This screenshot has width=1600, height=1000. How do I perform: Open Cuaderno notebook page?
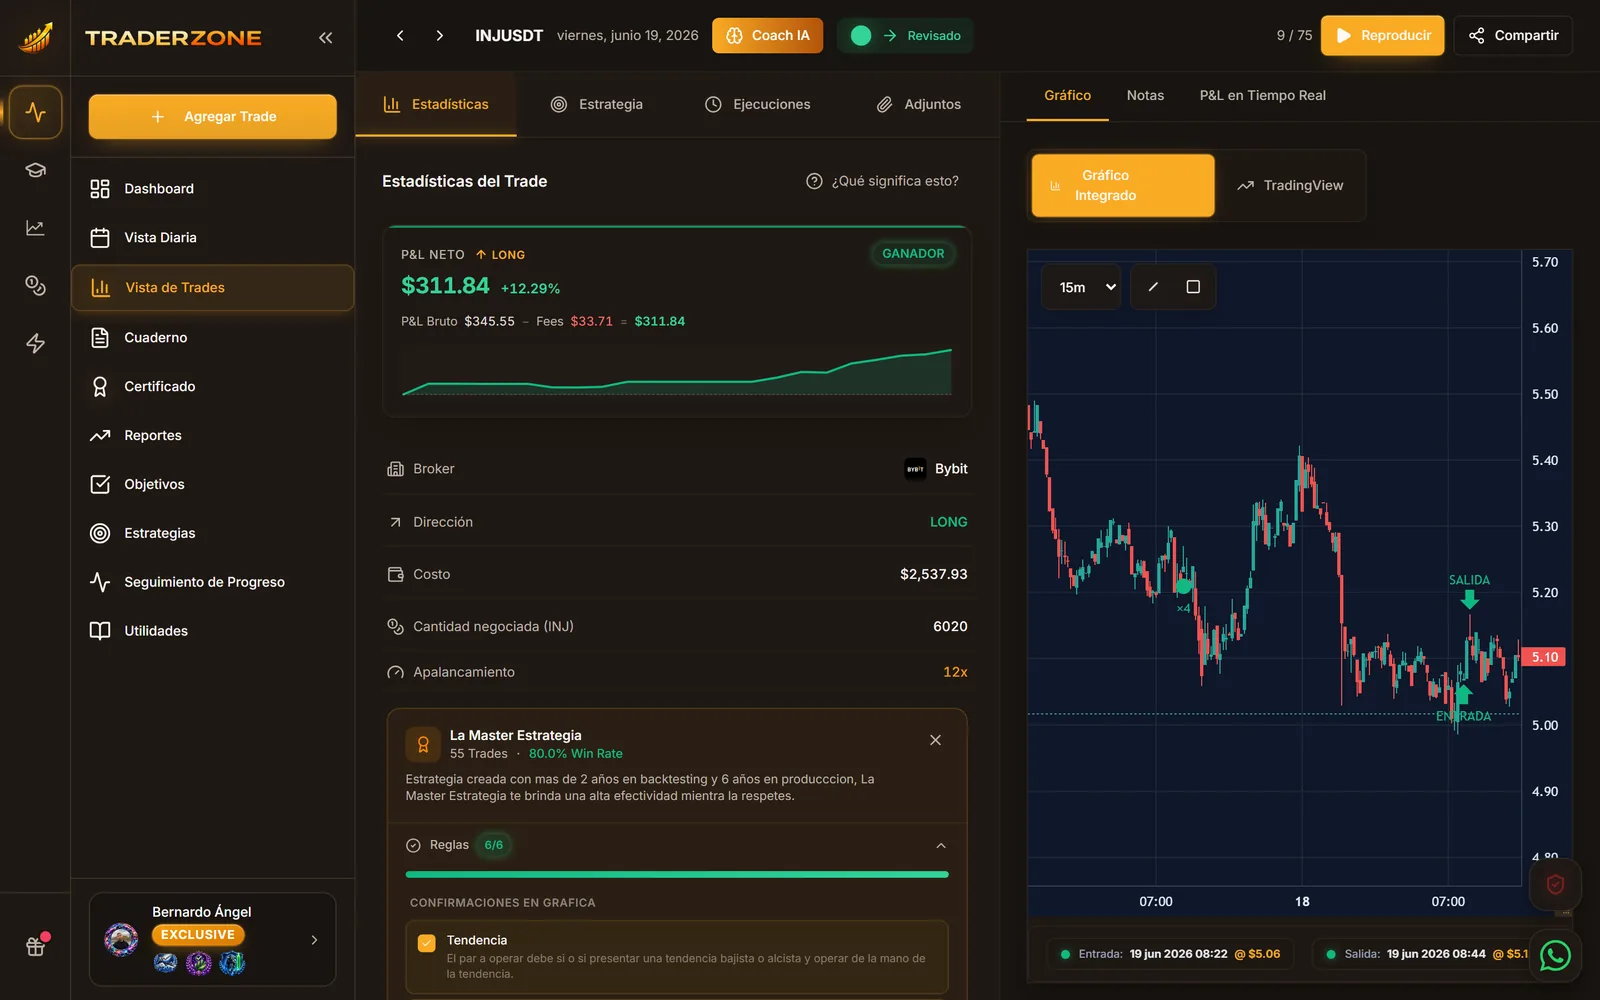click(212, 337)
